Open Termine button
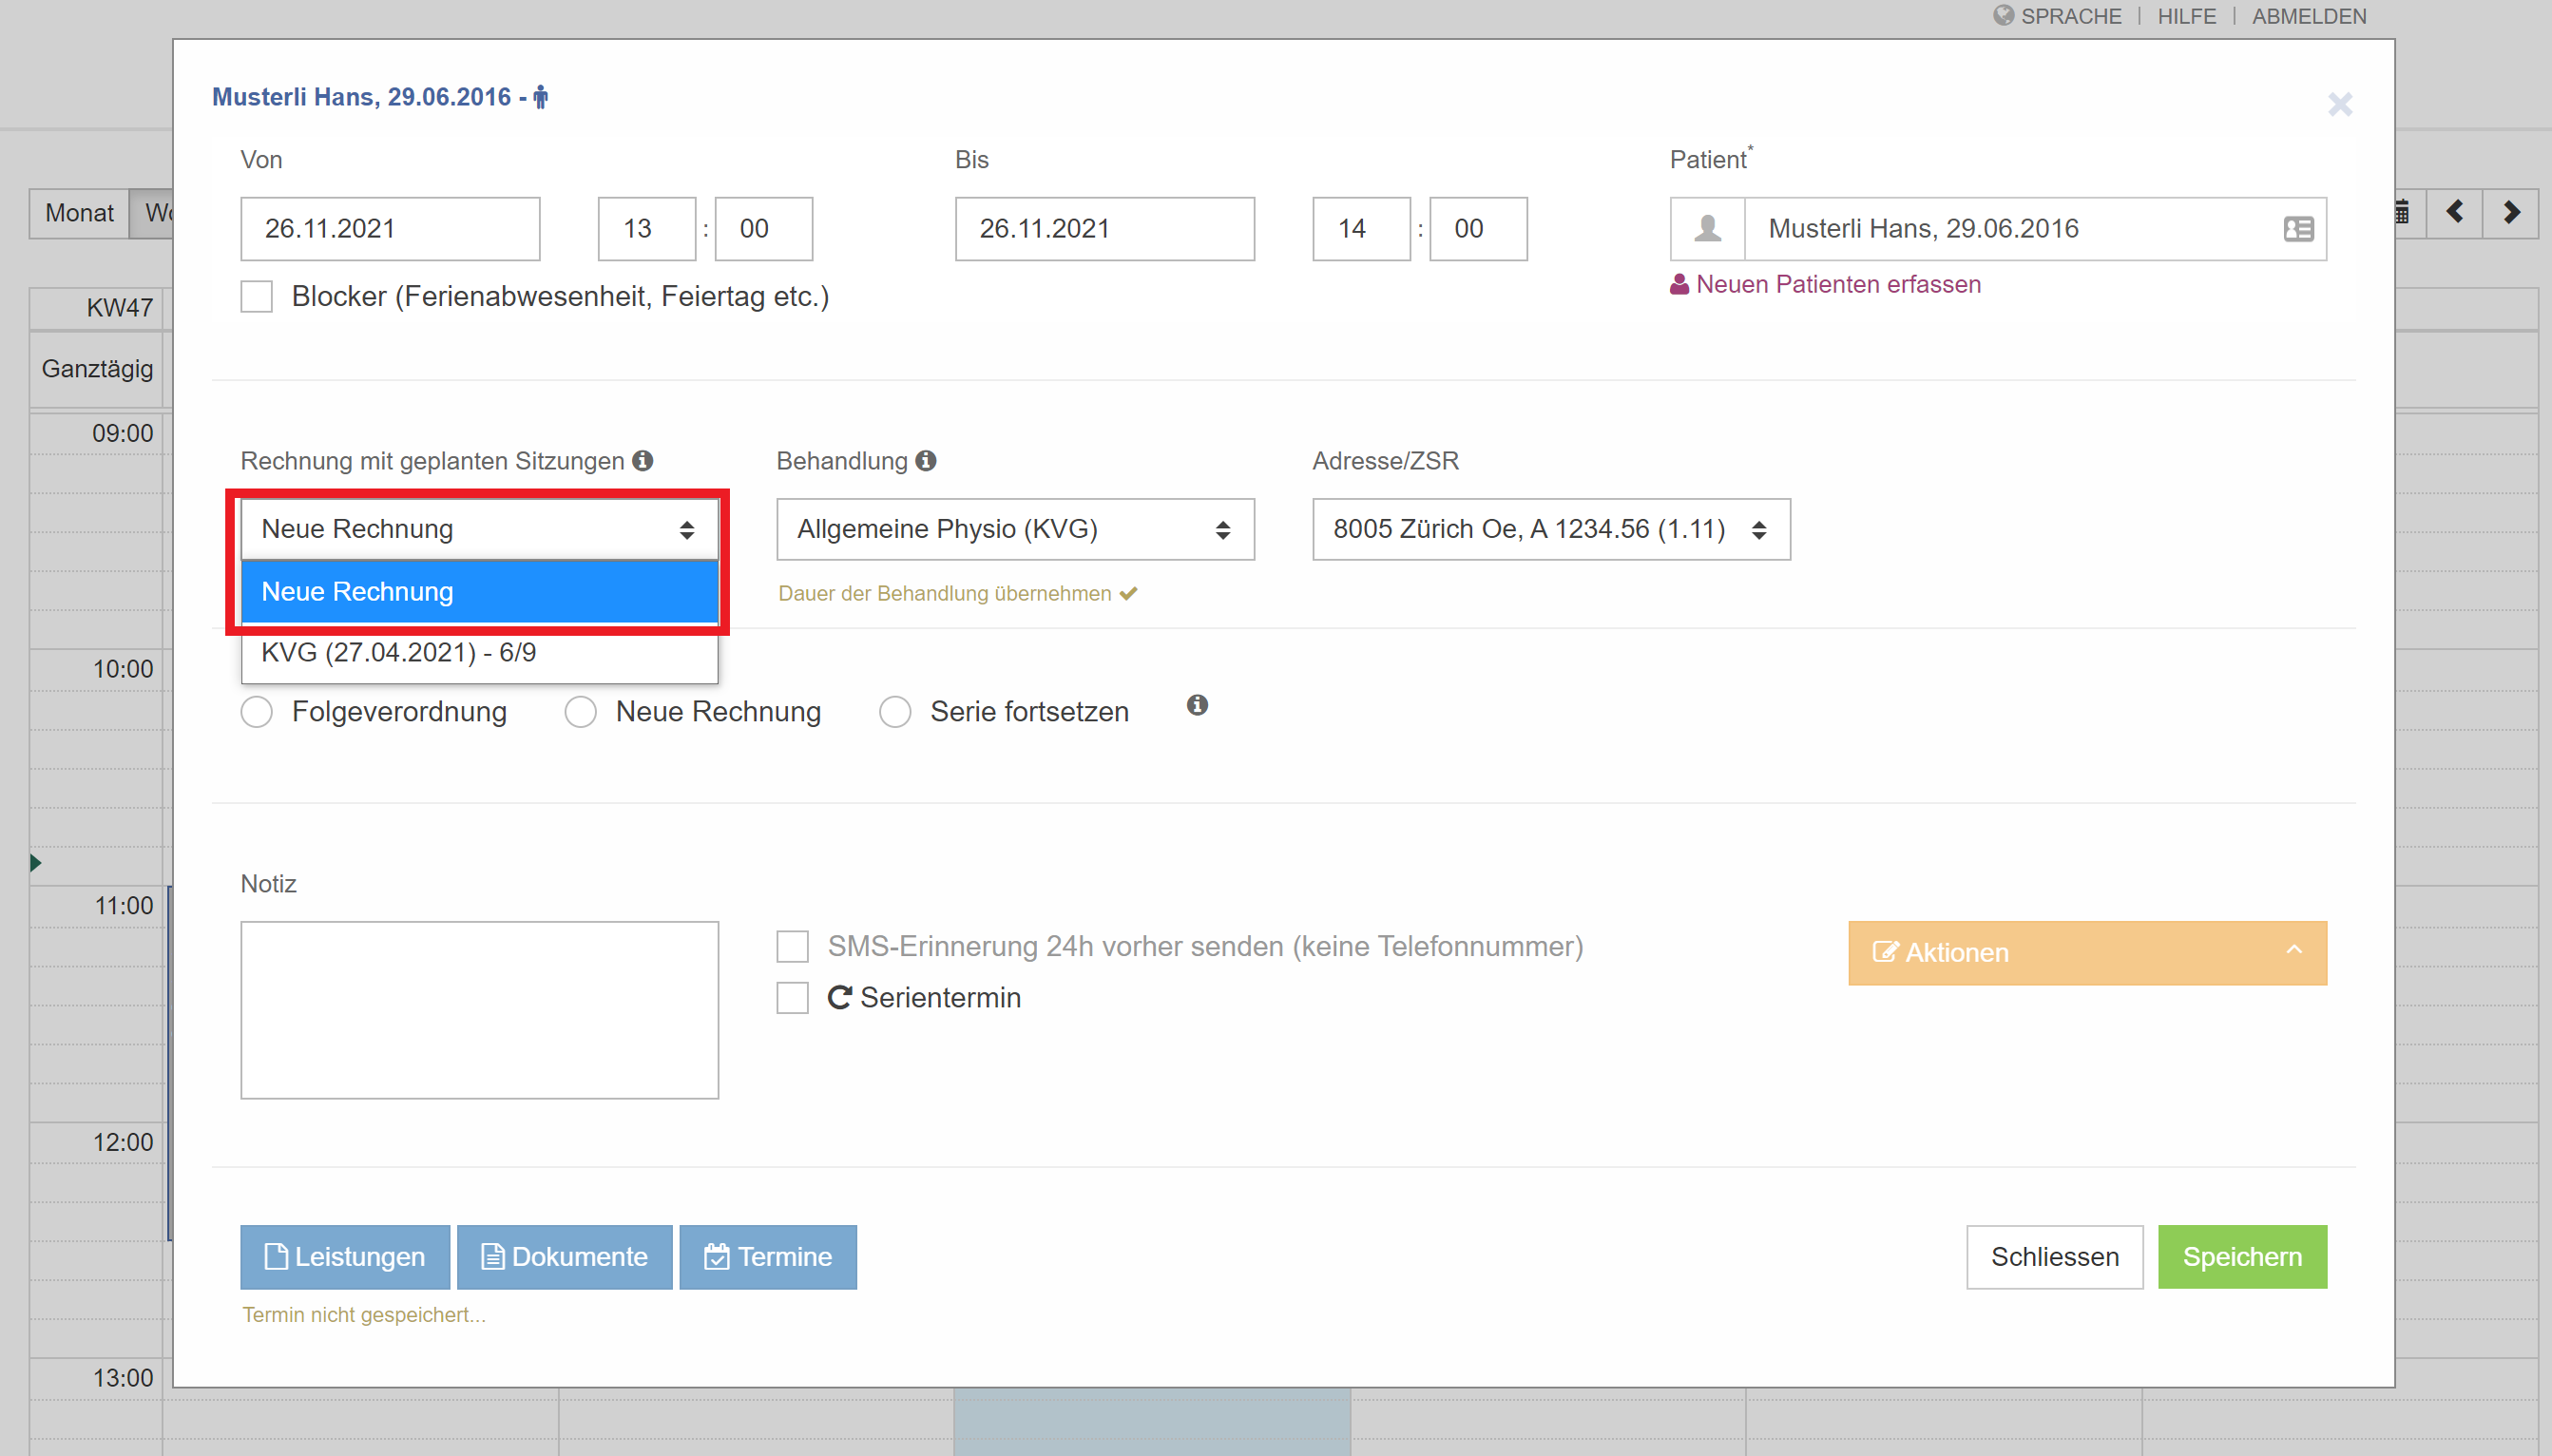The height and width of the screenshot is (1456, 2552). pos(768,1257)
